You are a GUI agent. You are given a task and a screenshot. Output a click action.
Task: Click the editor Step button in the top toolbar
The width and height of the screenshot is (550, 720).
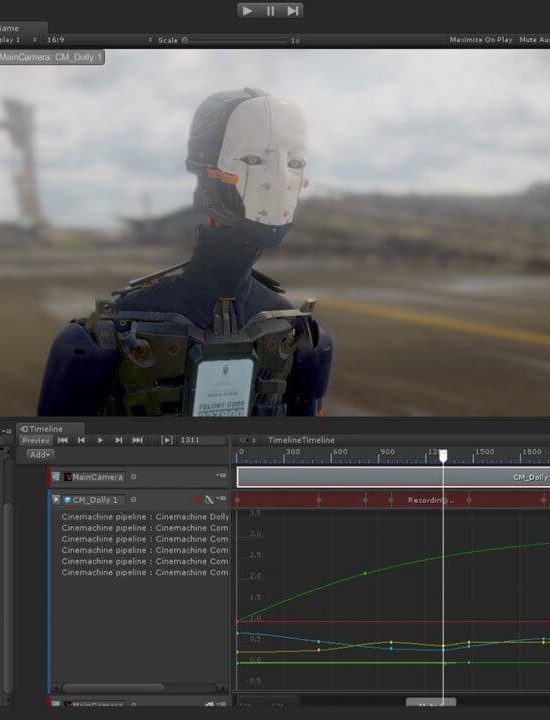pos(292,10)
